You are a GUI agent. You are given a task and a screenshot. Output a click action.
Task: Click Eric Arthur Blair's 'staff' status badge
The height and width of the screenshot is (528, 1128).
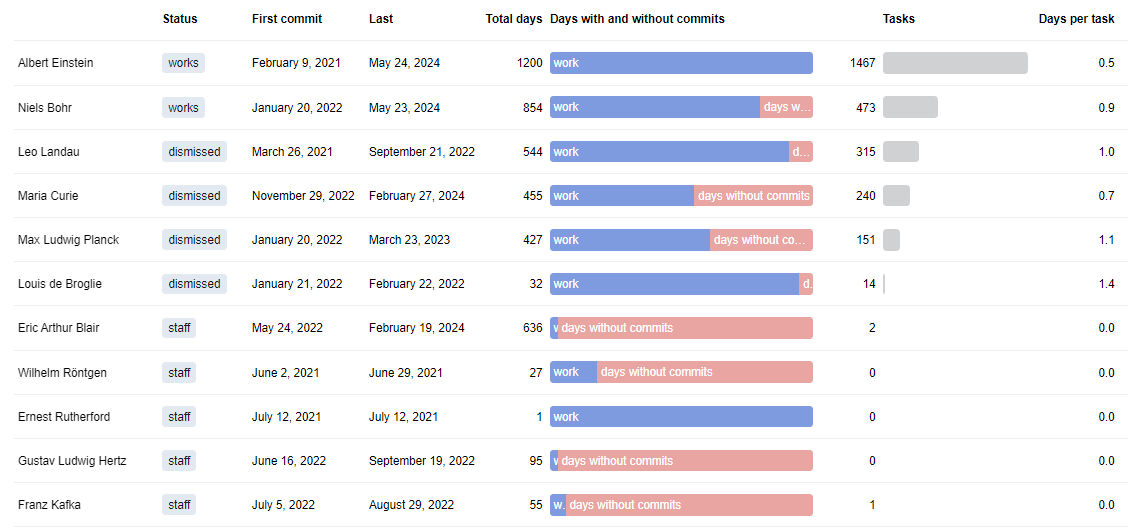click(179, 328)
